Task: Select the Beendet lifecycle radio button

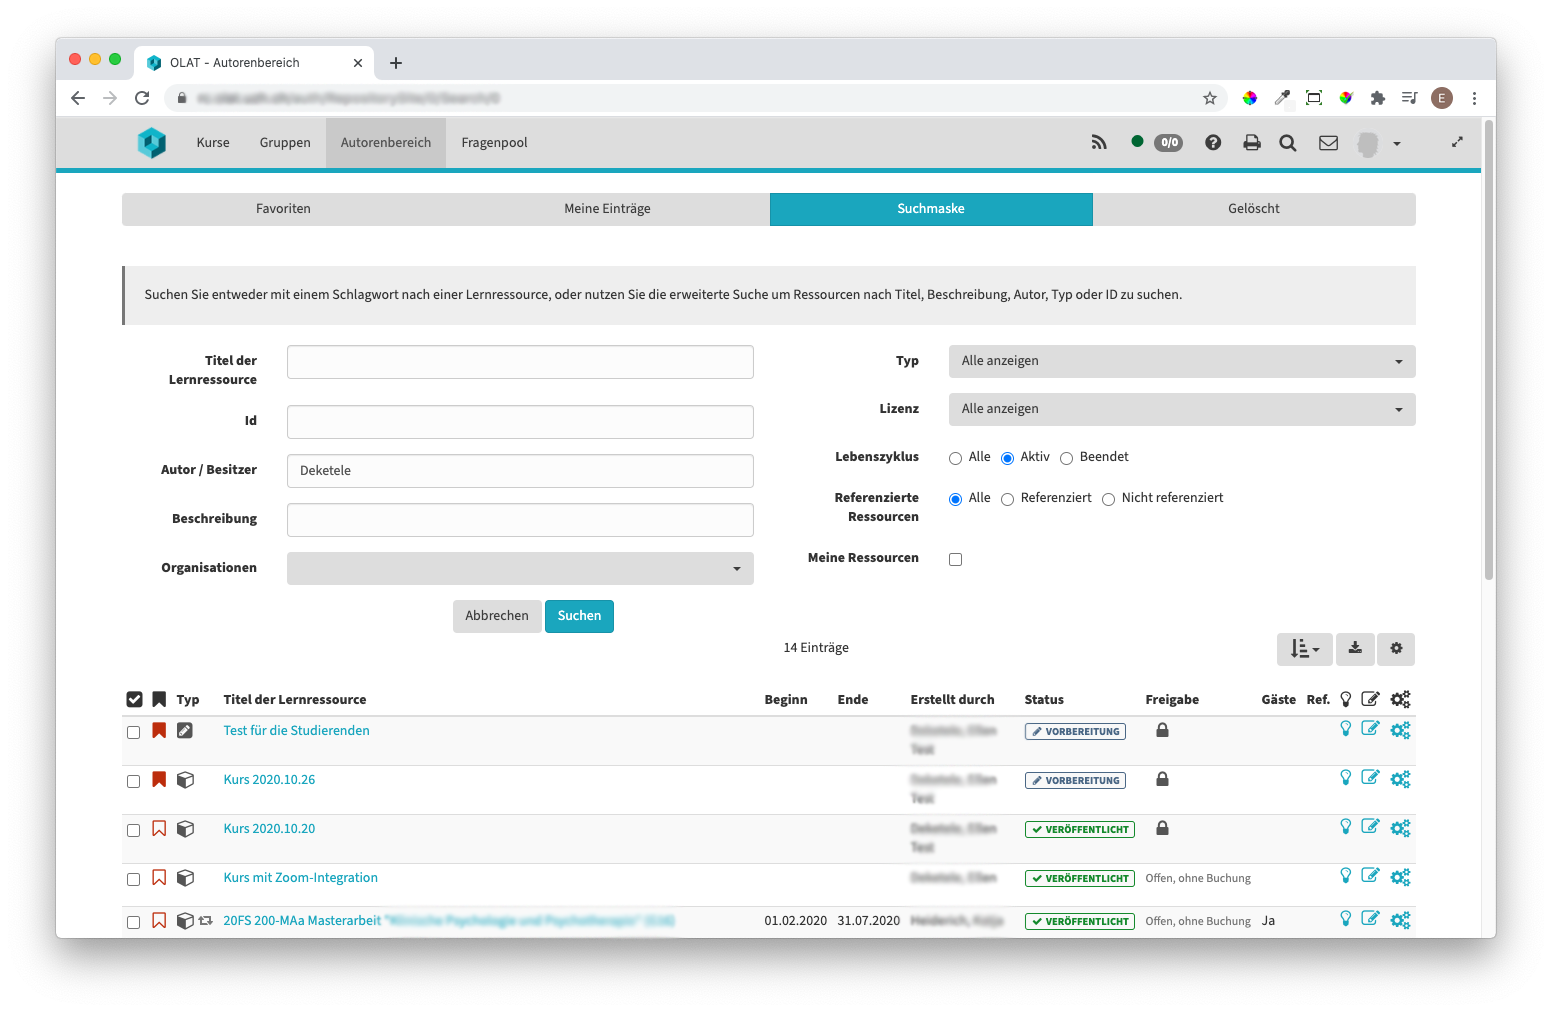Action: coord(1067,458)
